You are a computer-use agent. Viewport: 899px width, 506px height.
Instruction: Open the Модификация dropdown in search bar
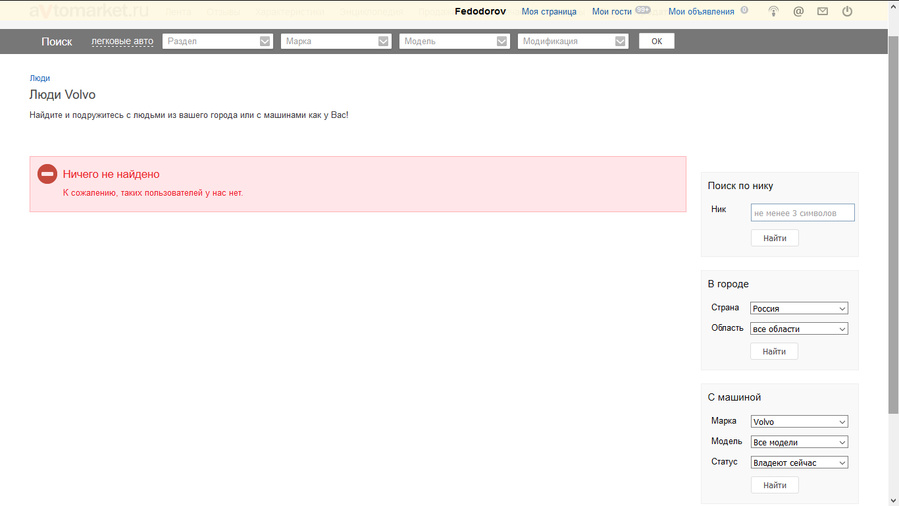pos(573,41)
